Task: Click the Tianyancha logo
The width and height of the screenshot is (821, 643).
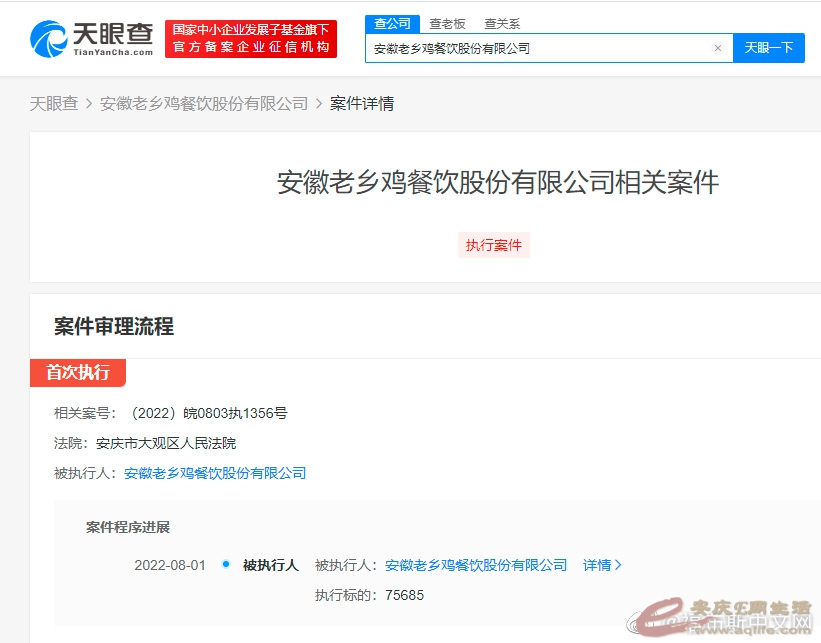Action: pyautogui.click(x=92, y=38)
